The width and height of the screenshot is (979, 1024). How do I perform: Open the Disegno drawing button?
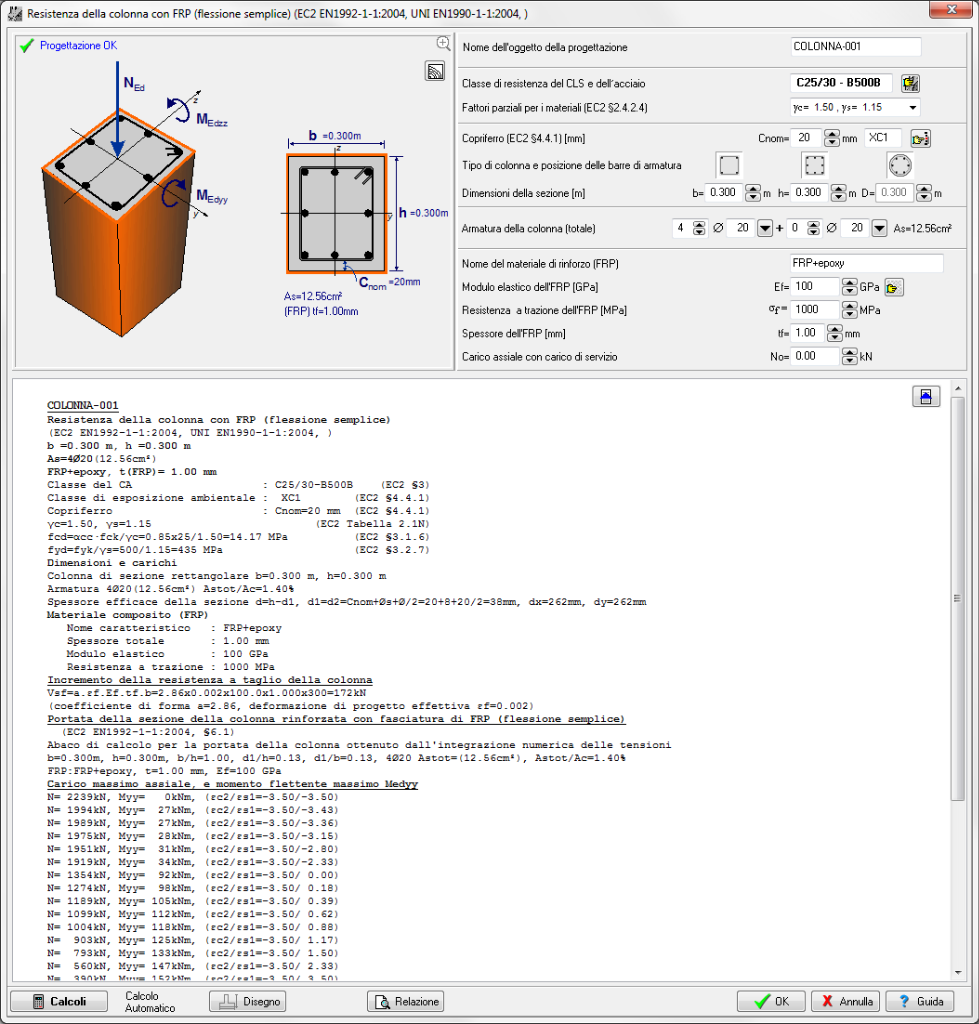(x=248, y=1001)
